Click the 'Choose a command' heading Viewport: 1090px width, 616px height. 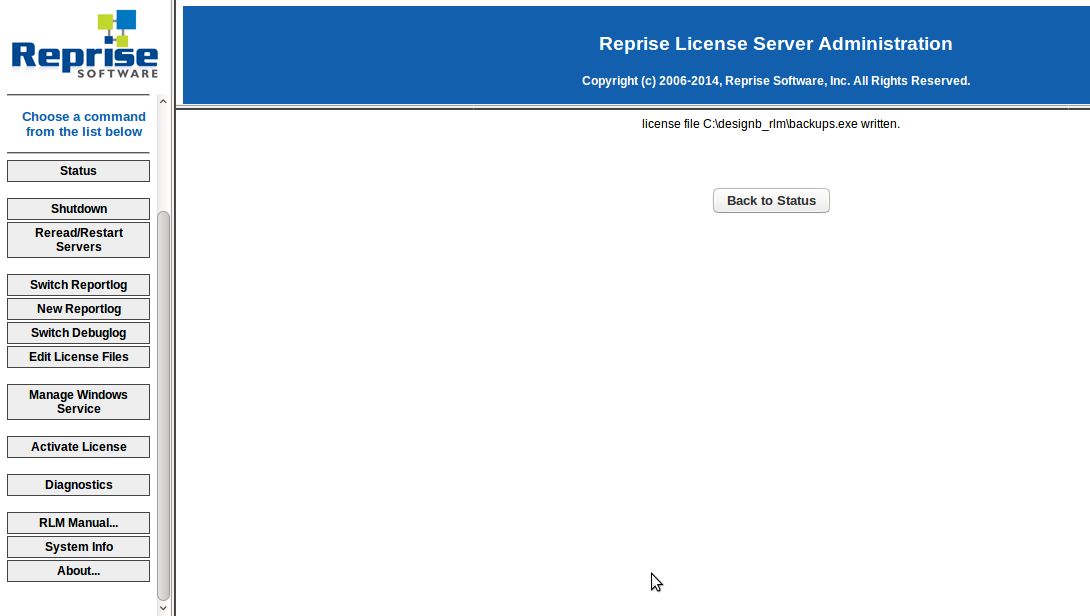(x=84, y=124)
